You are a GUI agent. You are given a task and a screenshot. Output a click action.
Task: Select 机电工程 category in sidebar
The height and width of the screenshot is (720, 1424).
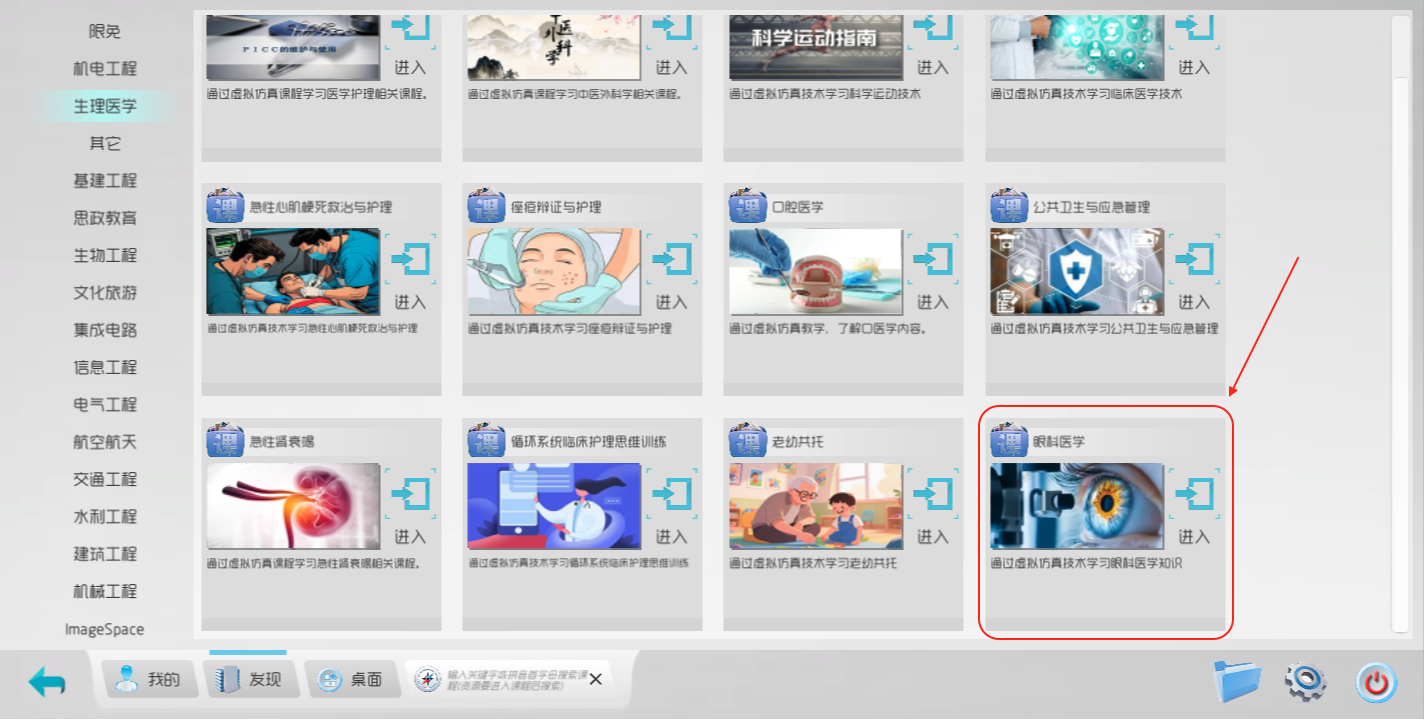pos(105,69)
